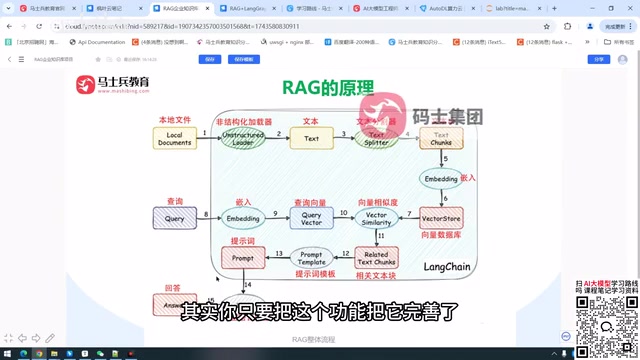Viewport: 640px width, 360px height.
Task: Open the browser tab search dropdown arrow
Action: coord(8,8)
